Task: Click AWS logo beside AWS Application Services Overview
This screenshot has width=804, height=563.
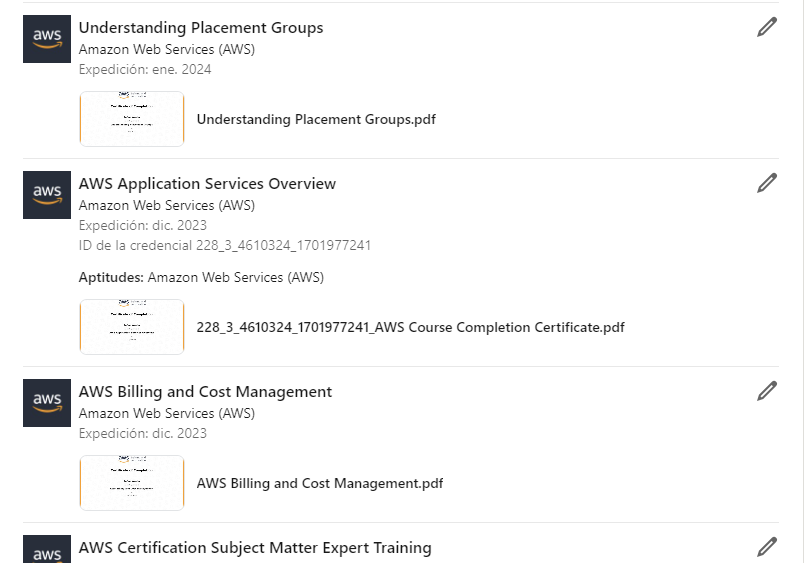Action: click(x=47, y=195)
